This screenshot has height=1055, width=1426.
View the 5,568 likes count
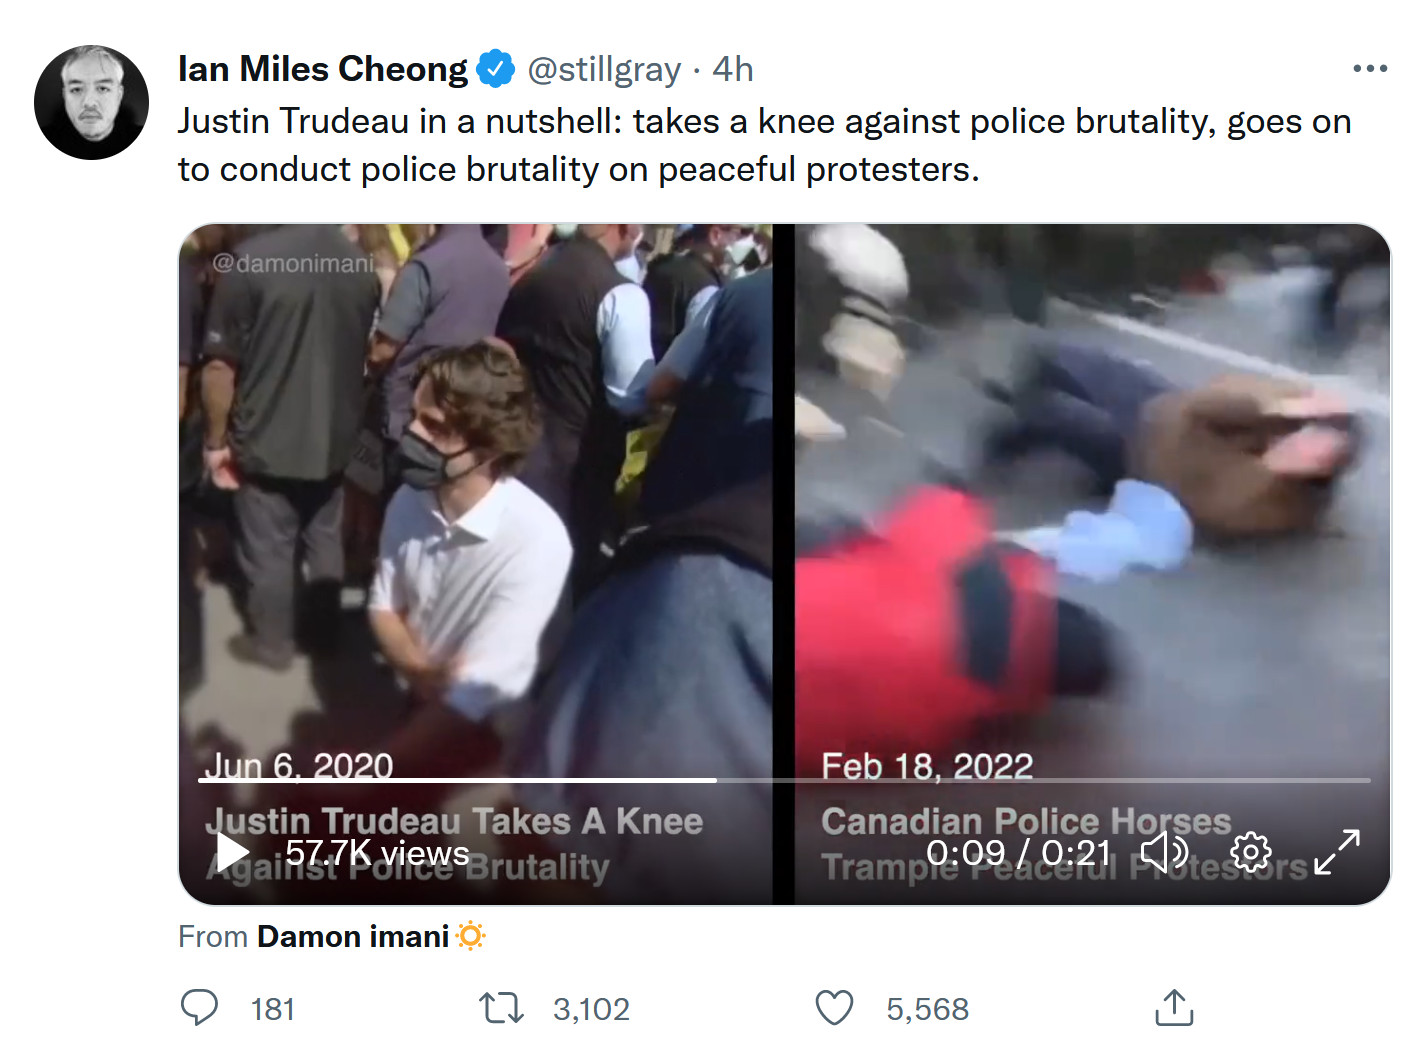[x=927, y=1009]
